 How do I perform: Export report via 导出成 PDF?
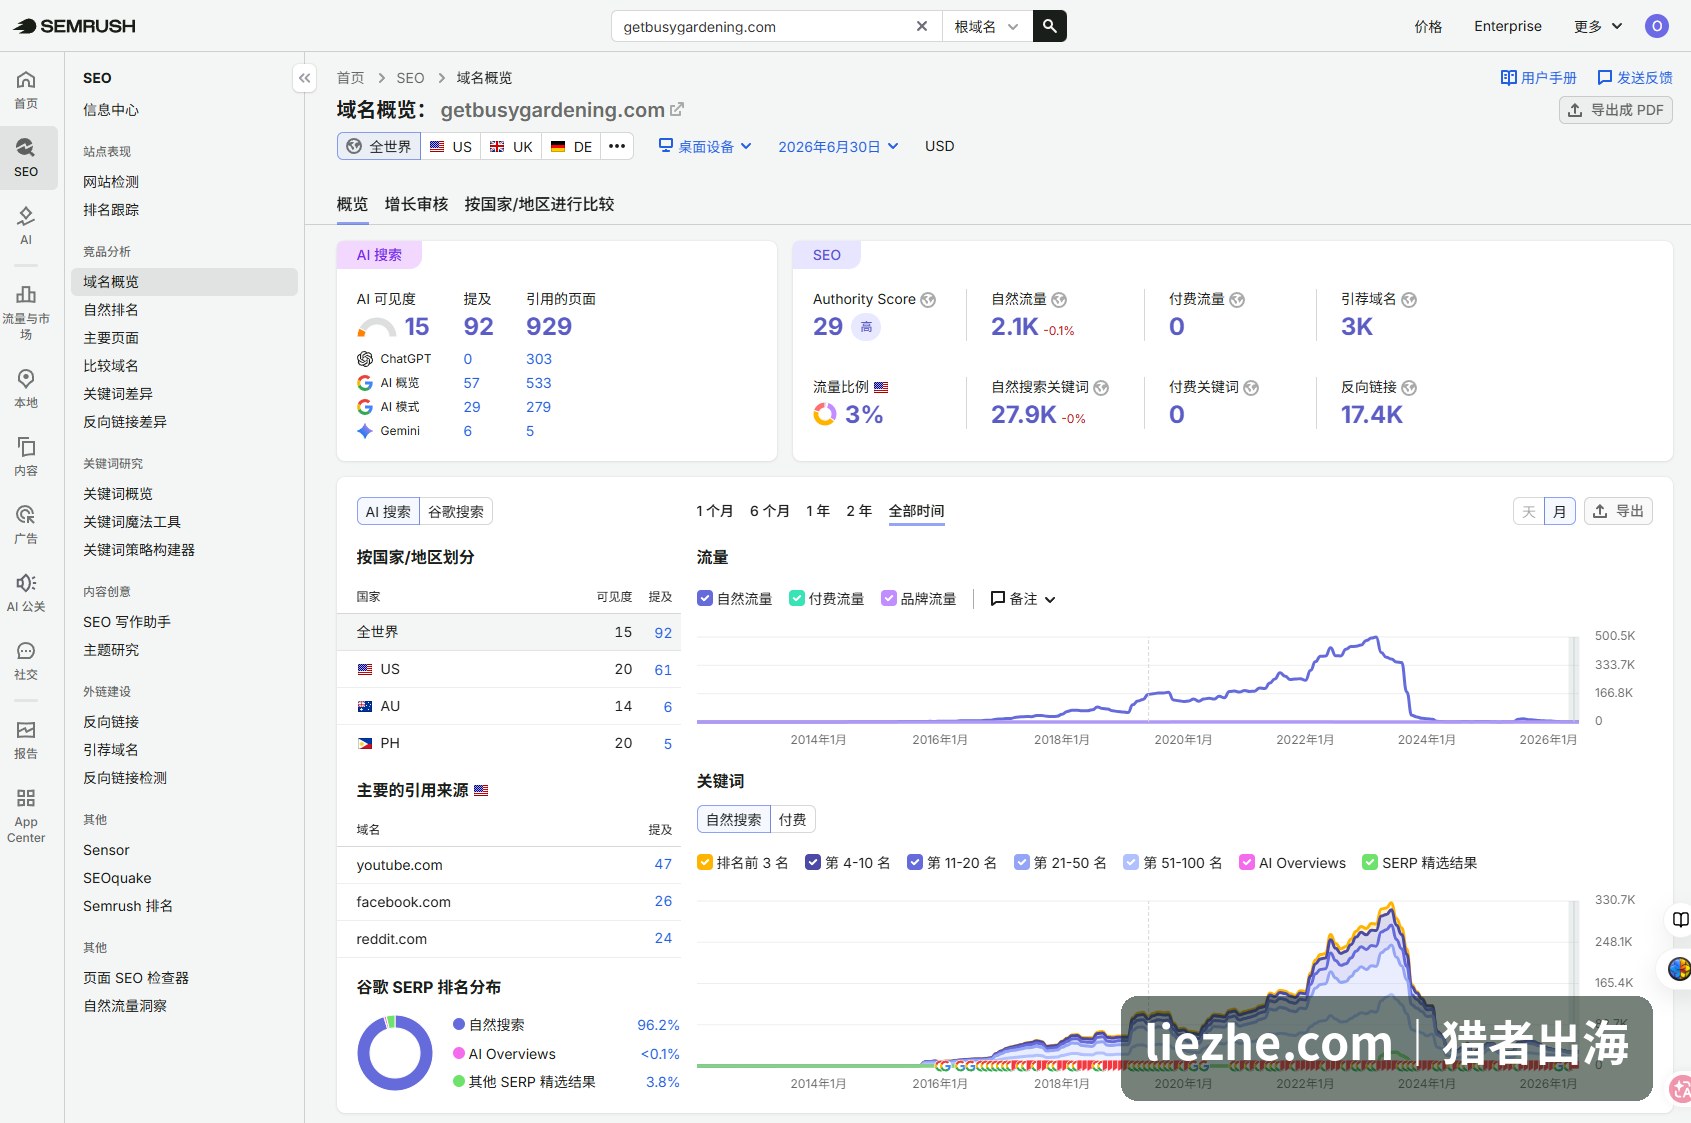tap(1615, 110)
